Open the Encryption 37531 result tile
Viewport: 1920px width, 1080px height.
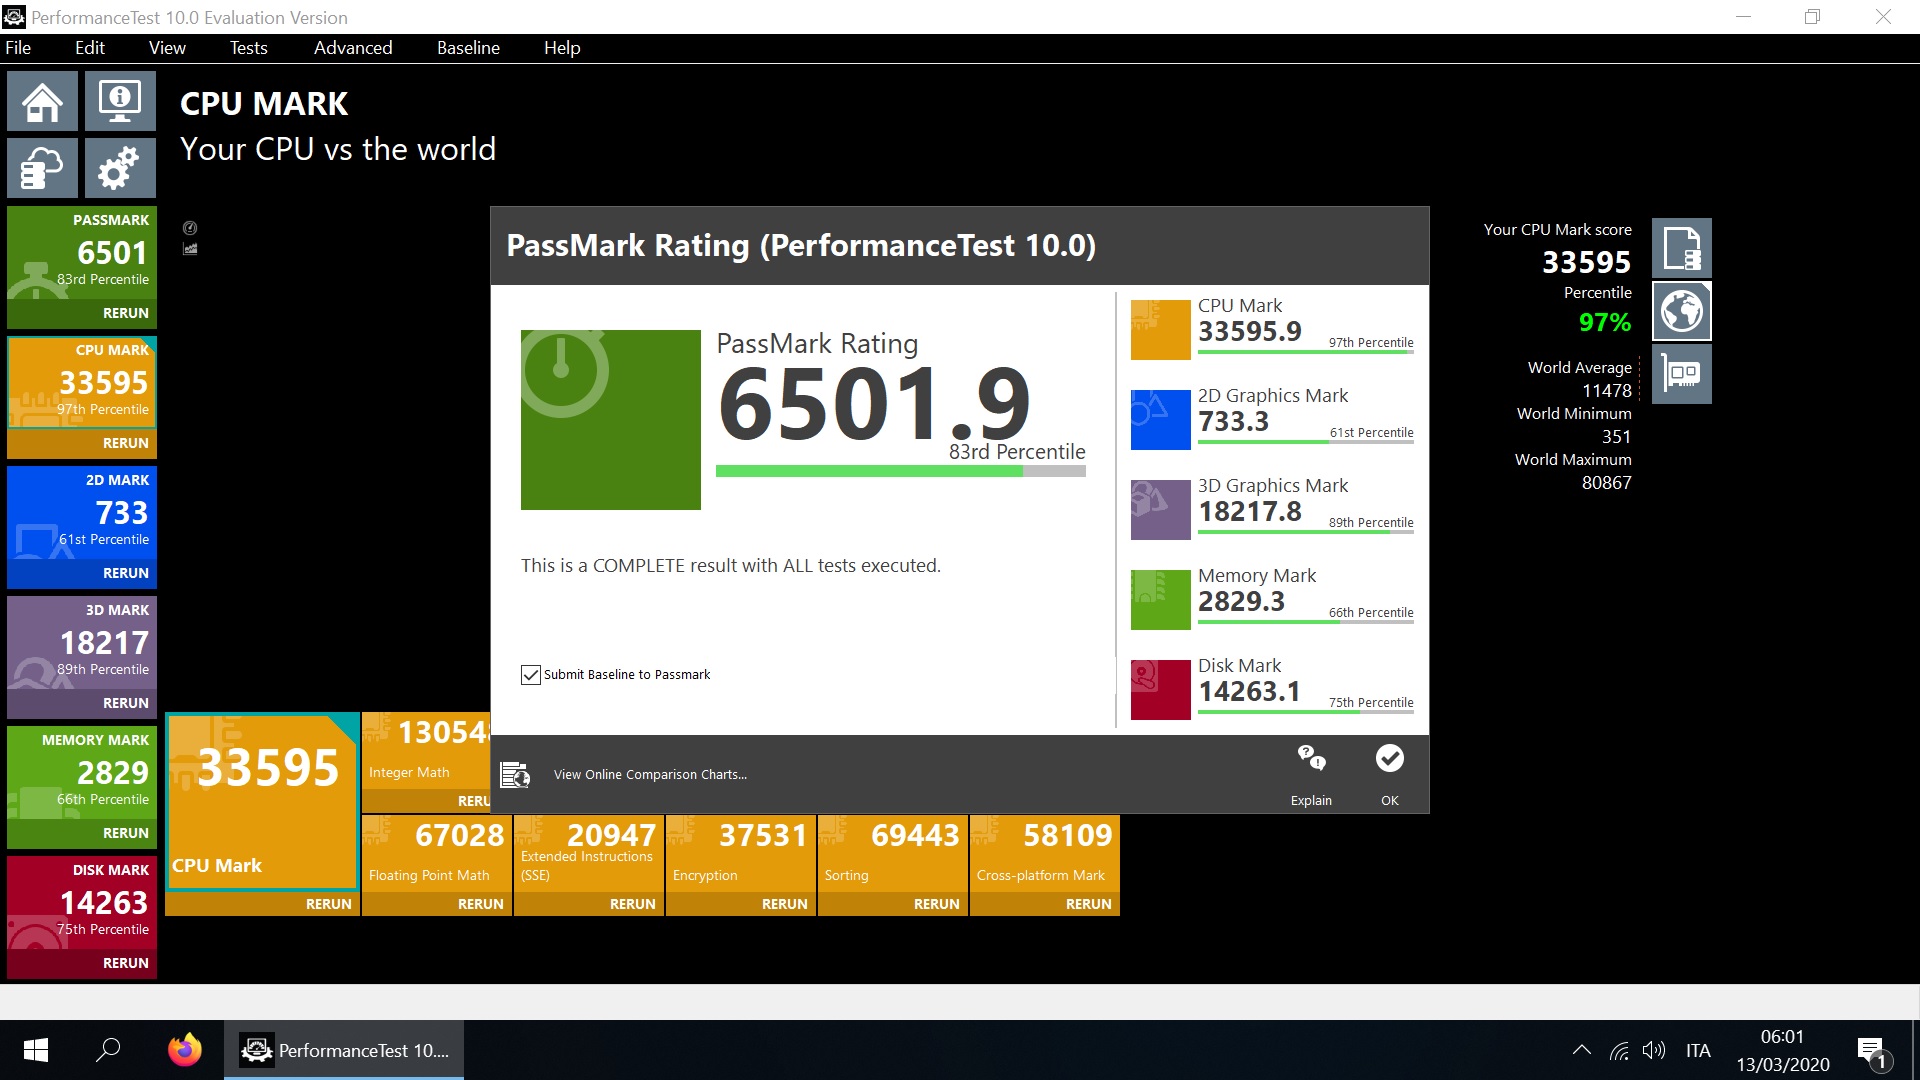[741, 853]
